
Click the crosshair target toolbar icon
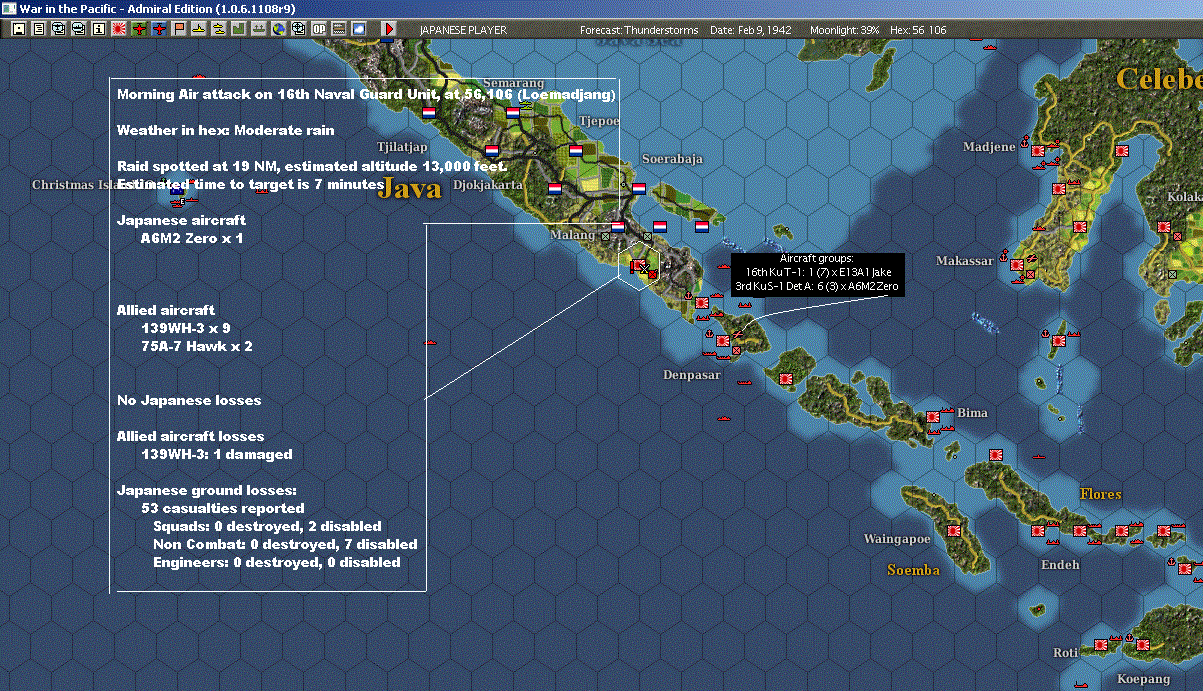point(299,29)
